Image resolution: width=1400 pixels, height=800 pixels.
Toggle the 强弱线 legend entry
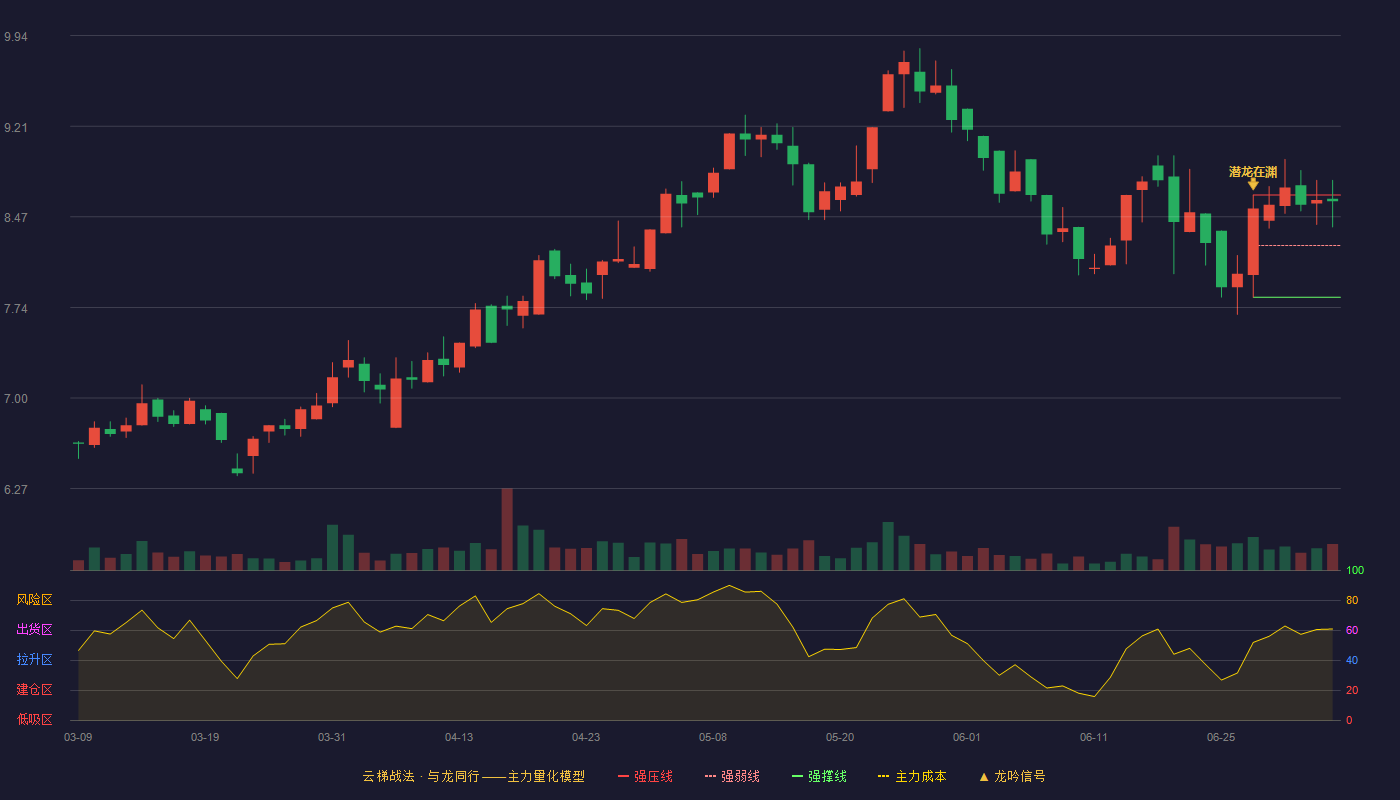coord(732,776)
